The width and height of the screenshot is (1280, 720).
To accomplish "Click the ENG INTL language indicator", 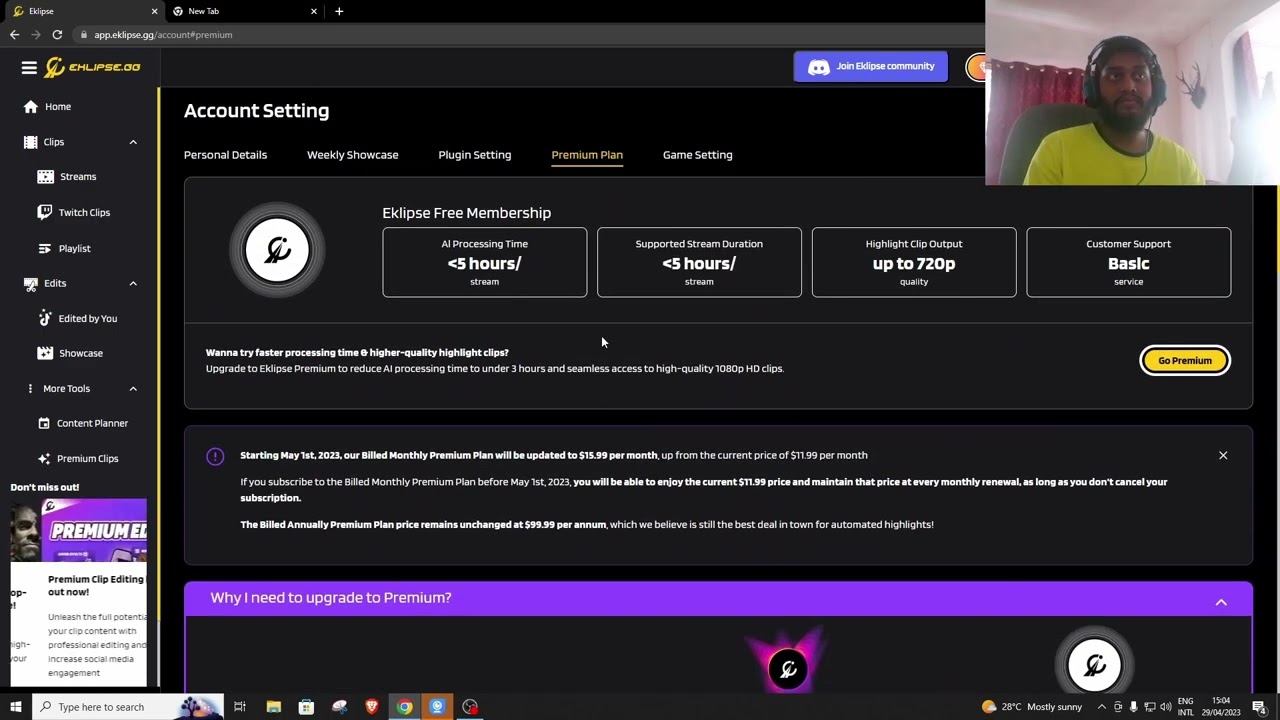I will (x=1185, y=707).
